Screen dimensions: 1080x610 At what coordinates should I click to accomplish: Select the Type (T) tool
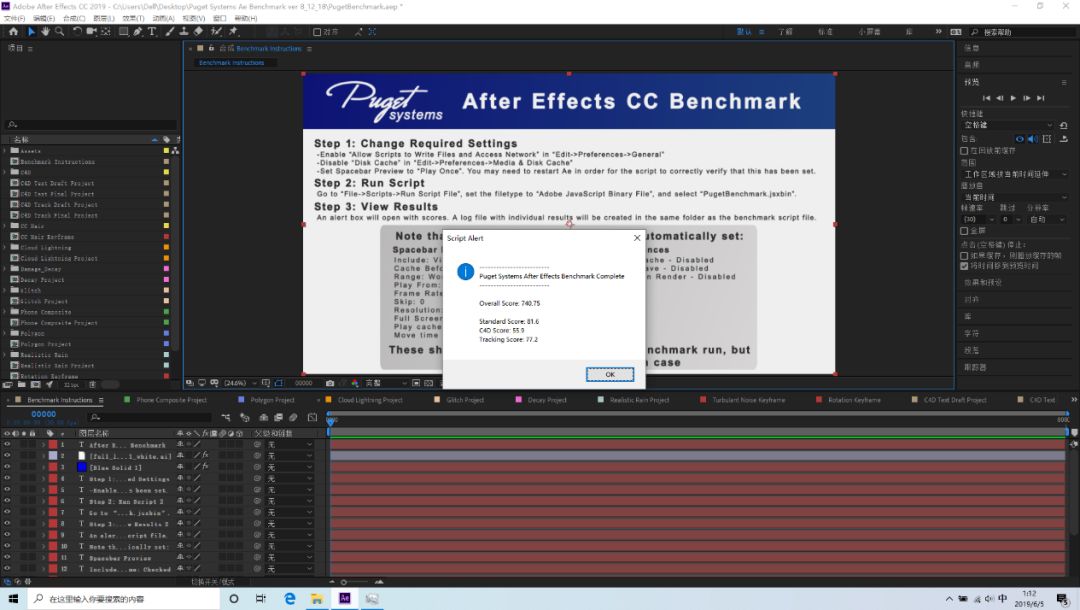[152, 32]
